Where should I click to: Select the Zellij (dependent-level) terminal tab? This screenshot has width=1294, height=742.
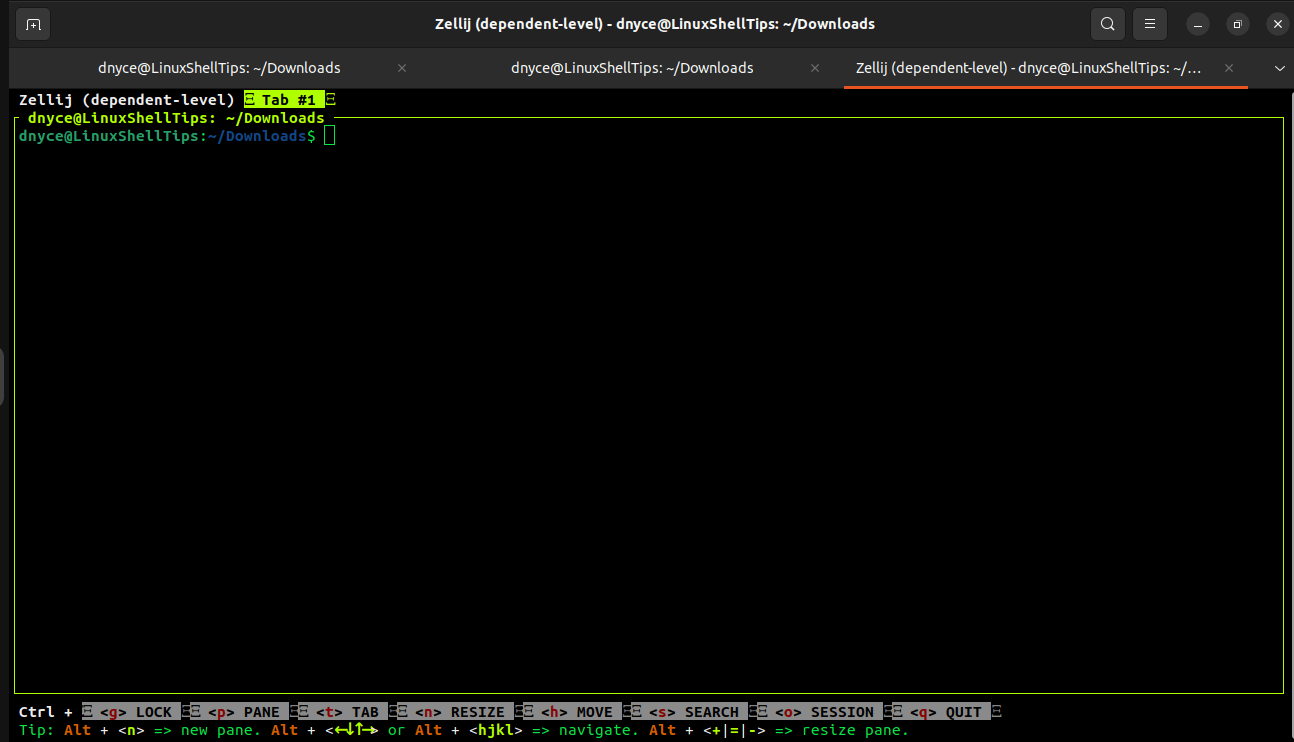point(1029,68)
